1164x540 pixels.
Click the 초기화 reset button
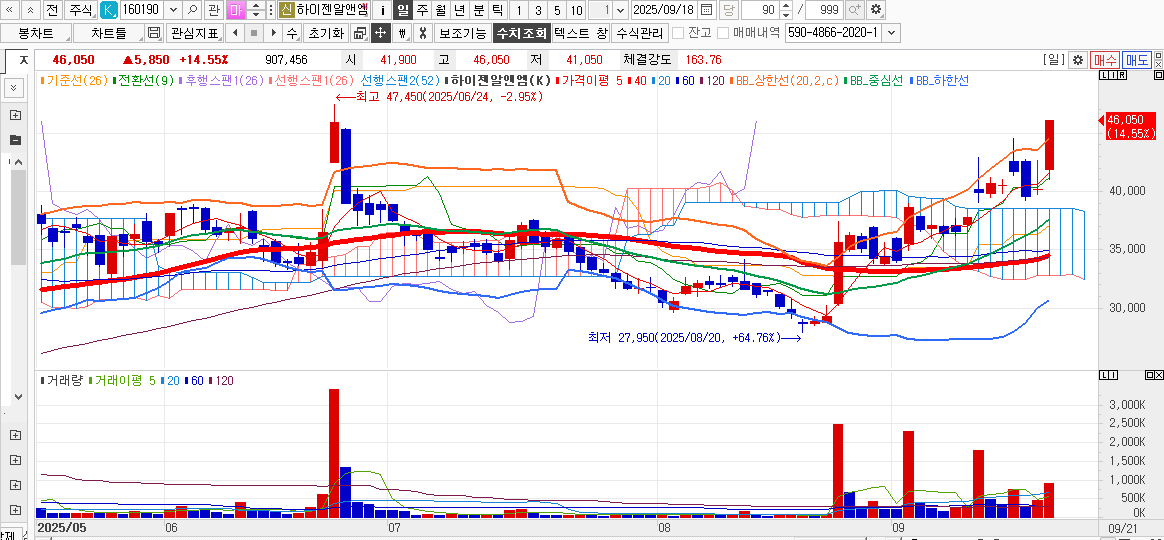[324, 33]
